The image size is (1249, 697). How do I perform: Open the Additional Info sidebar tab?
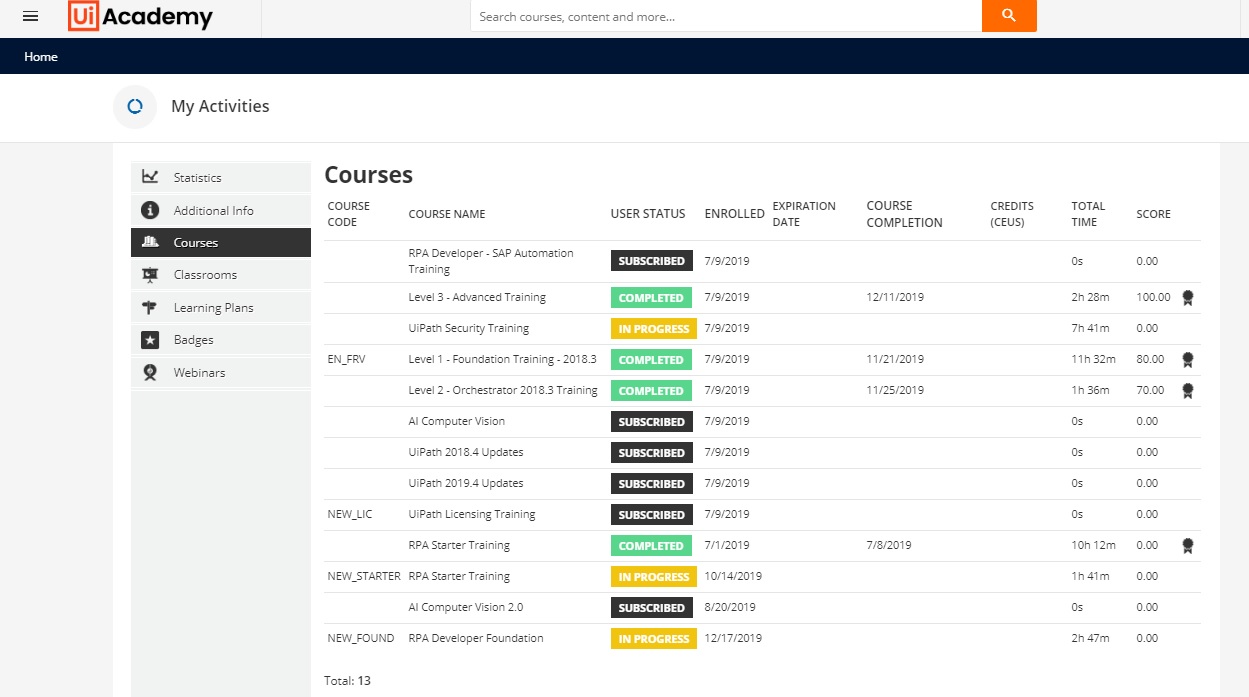[221, 210]
